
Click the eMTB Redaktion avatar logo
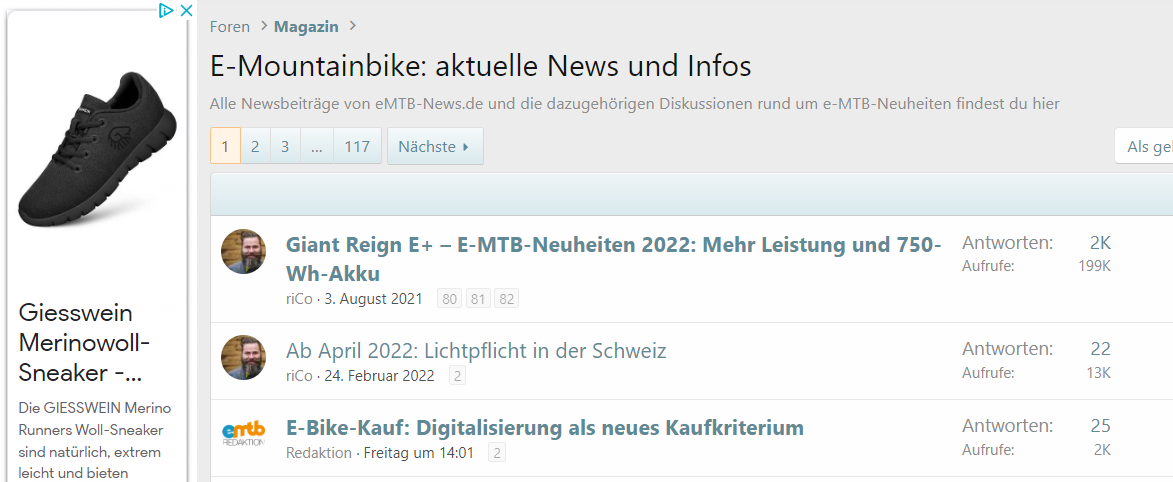[x=243, y=434]
